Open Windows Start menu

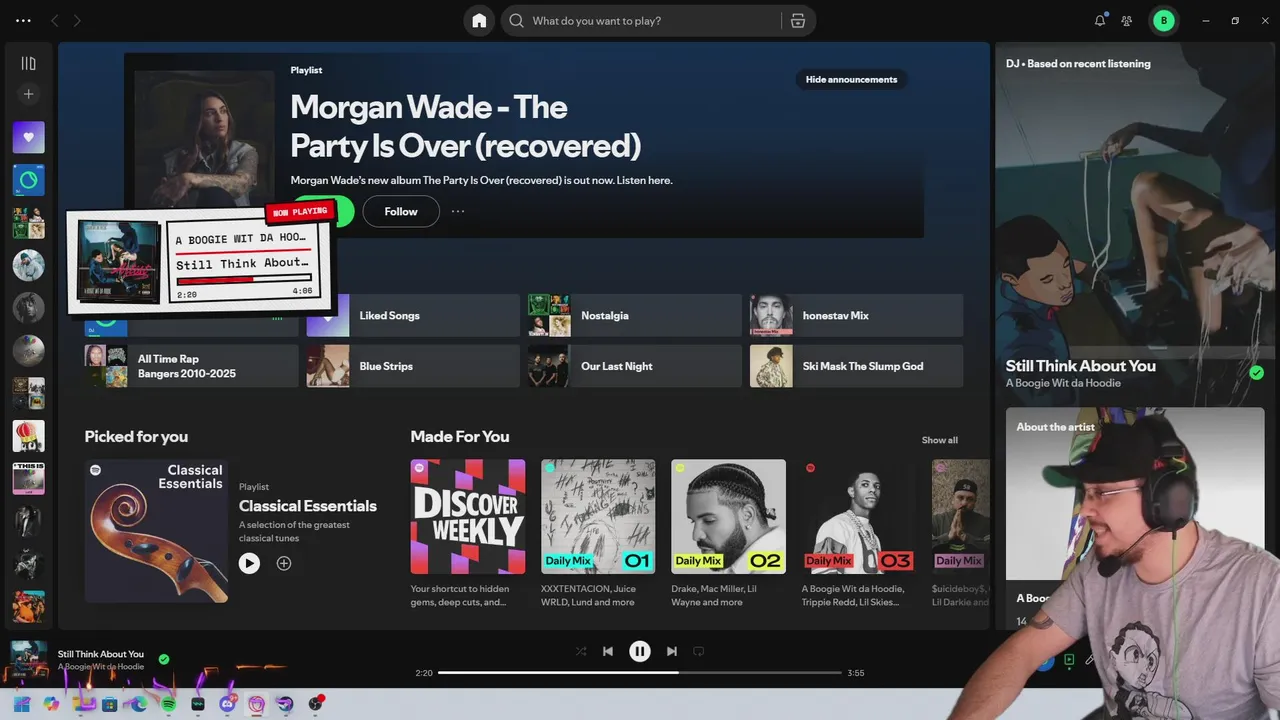22,704
